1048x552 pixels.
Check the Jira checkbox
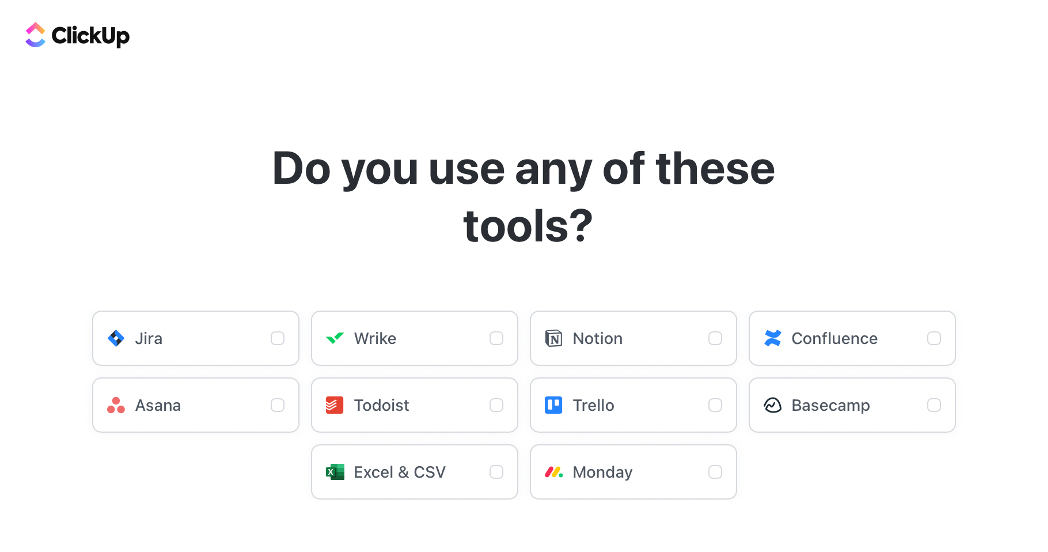pos(277,338)
